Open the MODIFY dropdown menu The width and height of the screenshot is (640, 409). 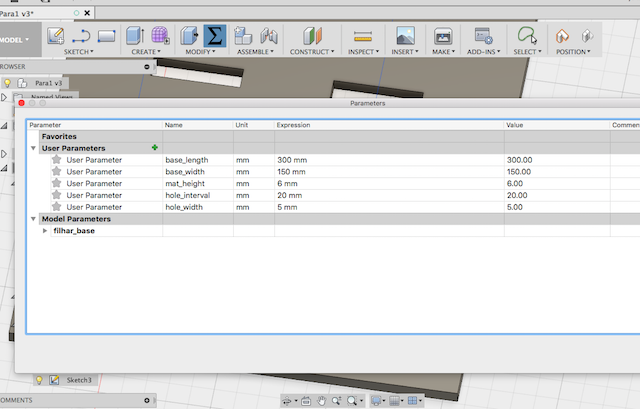200,52
